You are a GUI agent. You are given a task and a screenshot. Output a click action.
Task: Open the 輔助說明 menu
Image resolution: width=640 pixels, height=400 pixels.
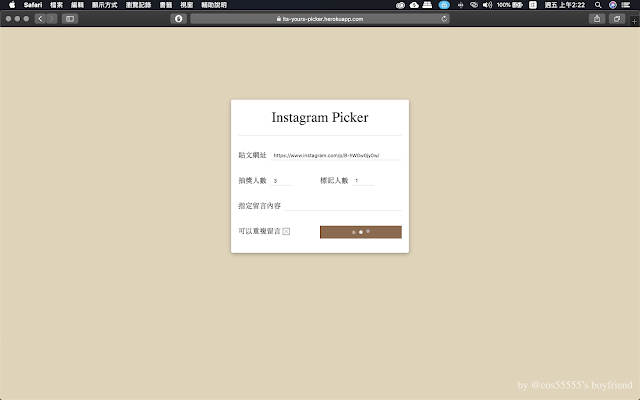(214, 5)
